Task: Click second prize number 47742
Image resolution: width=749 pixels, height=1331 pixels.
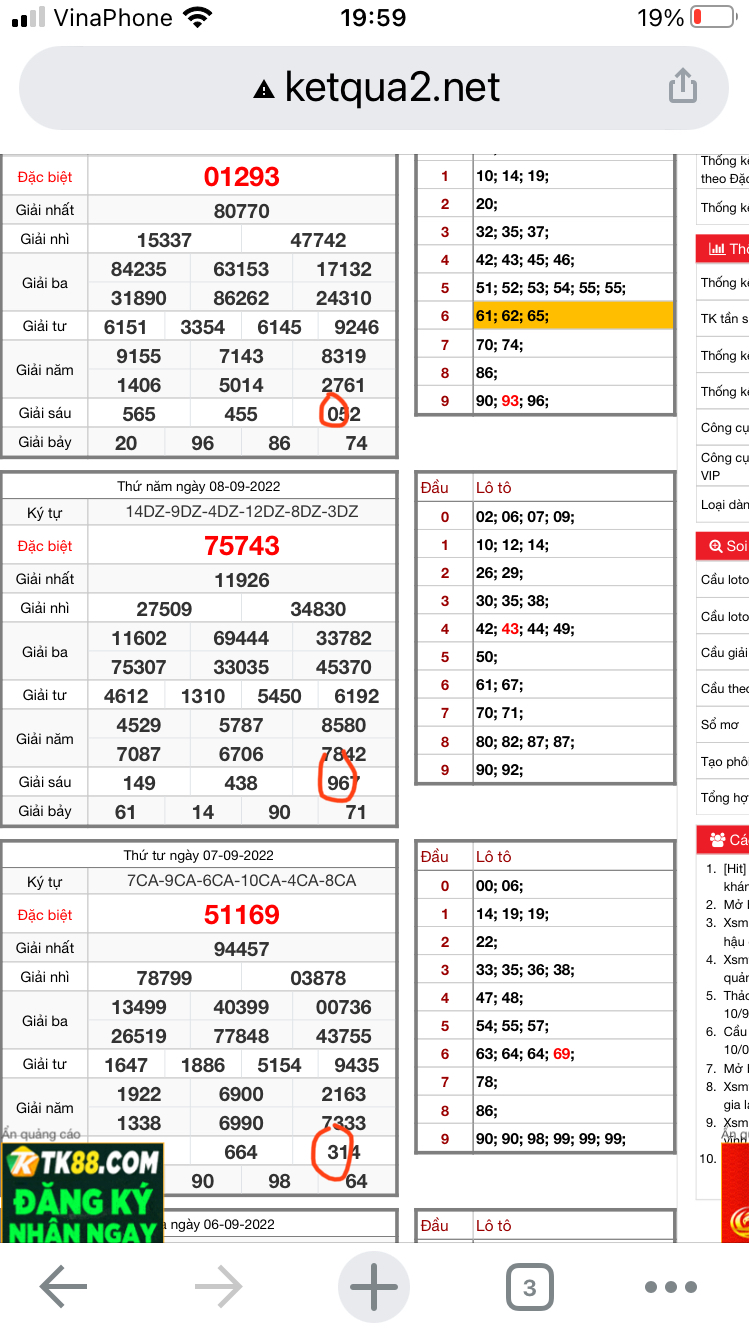Action: [319, 240]
